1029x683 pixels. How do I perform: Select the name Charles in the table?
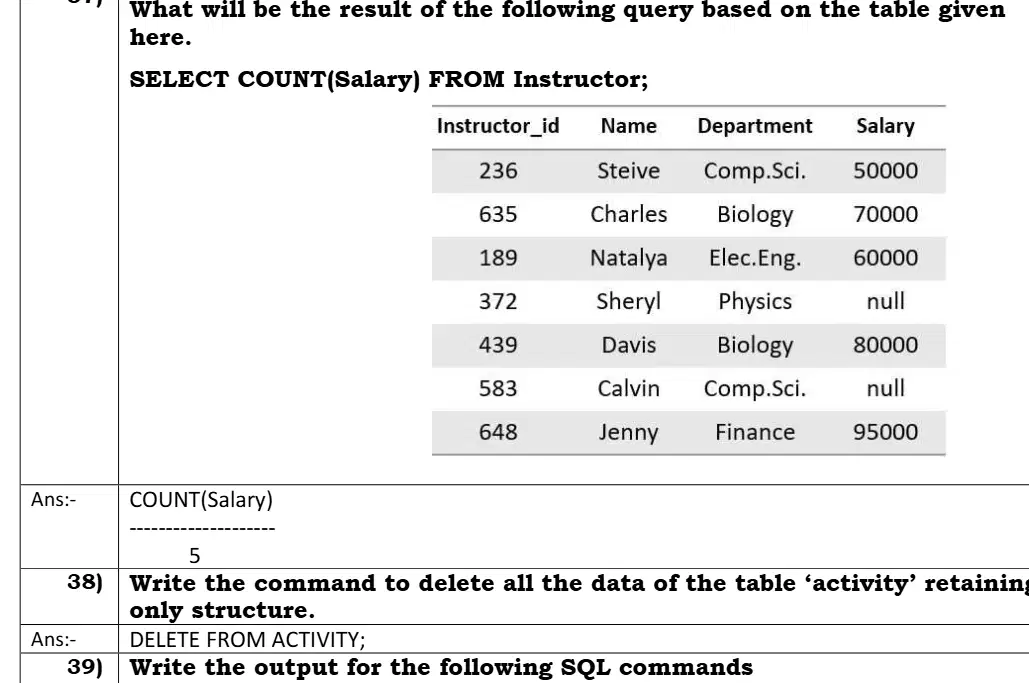[628, 214]
